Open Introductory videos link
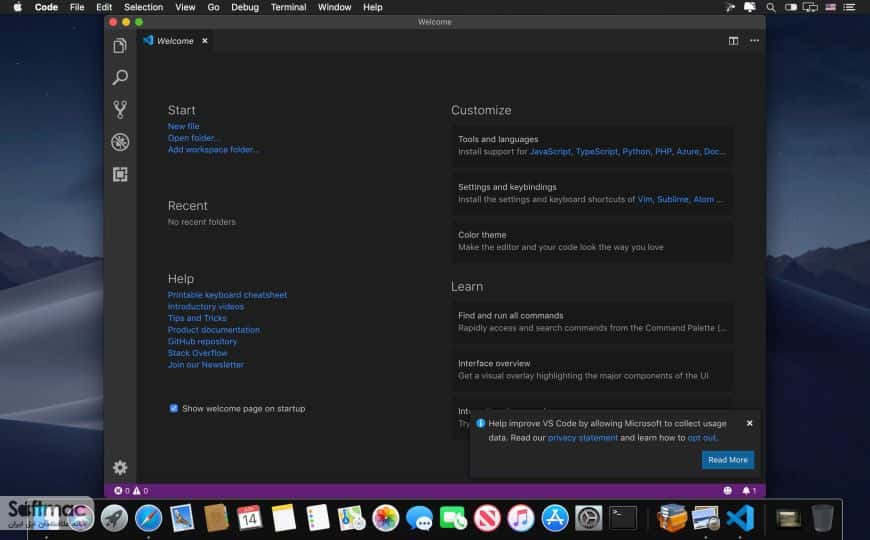870x540 pixels. (205, 306)
